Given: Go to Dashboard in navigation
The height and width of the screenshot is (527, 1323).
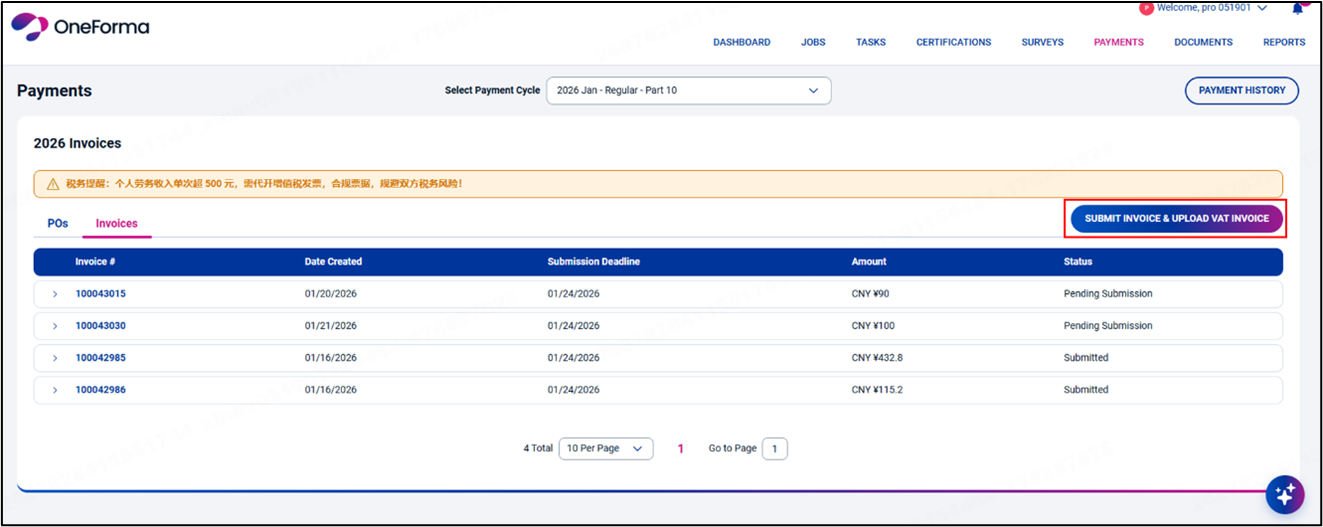Looking at the screenshot, I should 741,42.
